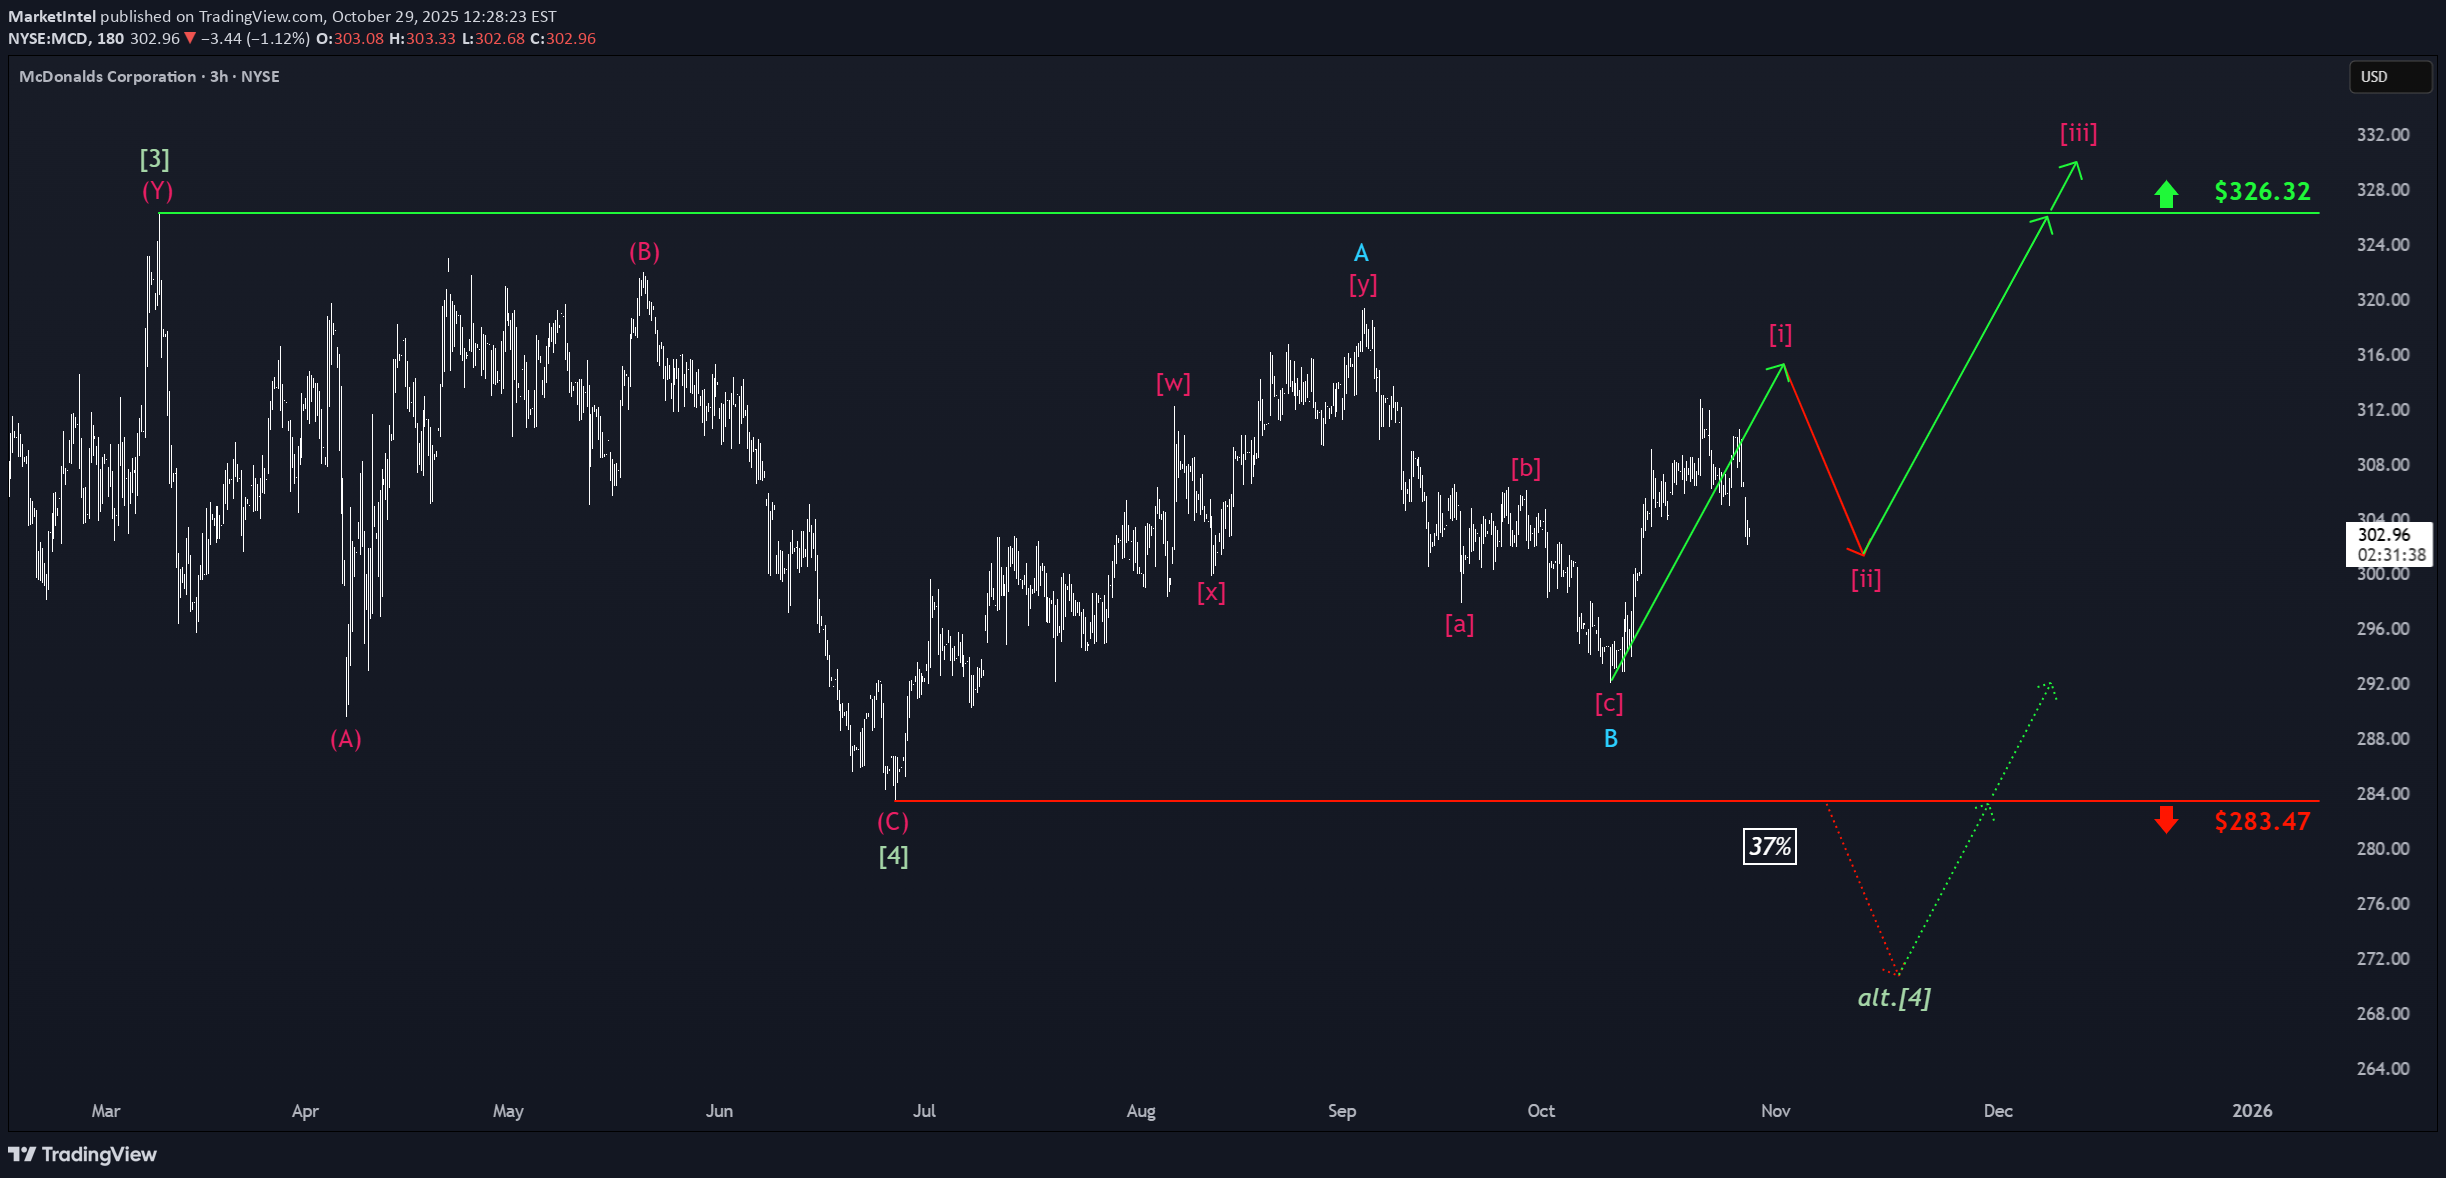Image resolution: width=2446 pixels, height=1178 pixels.
Task: Click the green up arrow beside $326.32
Action: [x=2166, y=194]
